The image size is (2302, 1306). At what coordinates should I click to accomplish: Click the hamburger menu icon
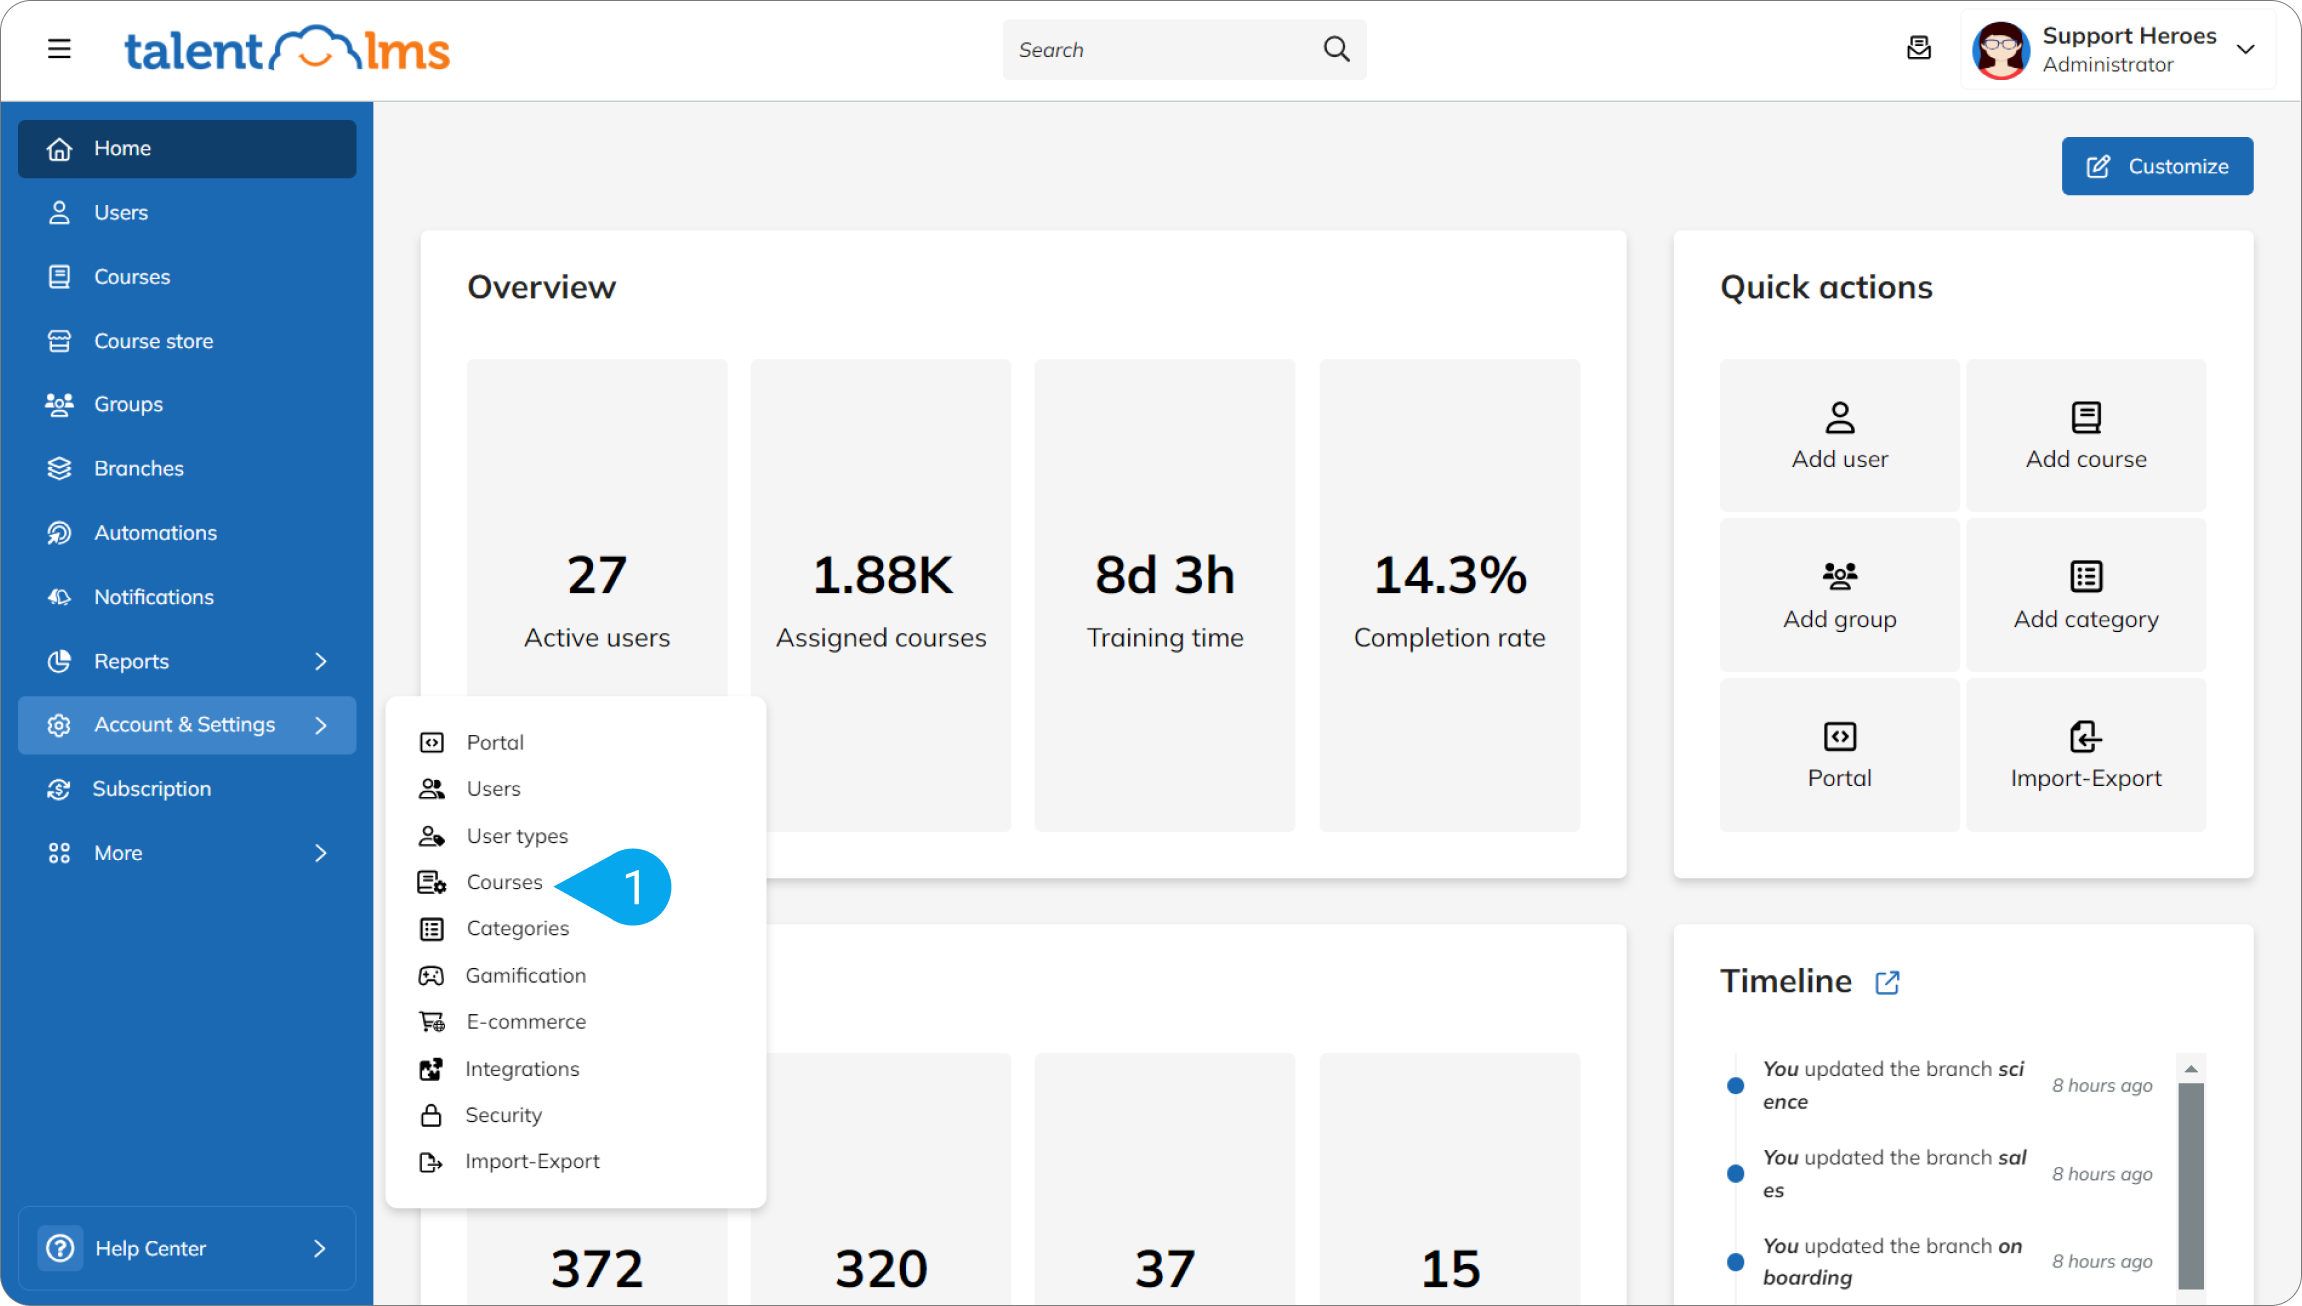point(59,48)
